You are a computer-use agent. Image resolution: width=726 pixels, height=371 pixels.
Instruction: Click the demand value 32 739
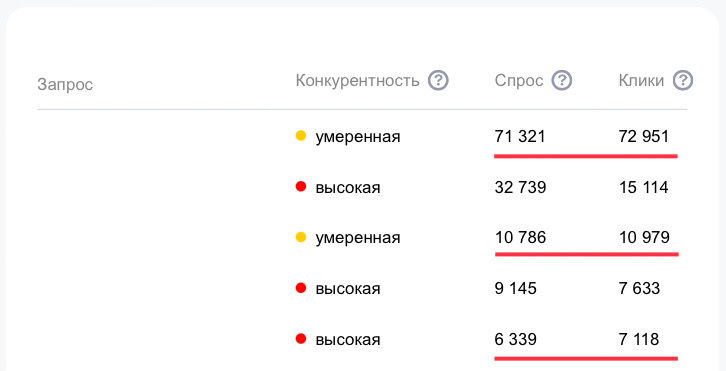[520, 188]
